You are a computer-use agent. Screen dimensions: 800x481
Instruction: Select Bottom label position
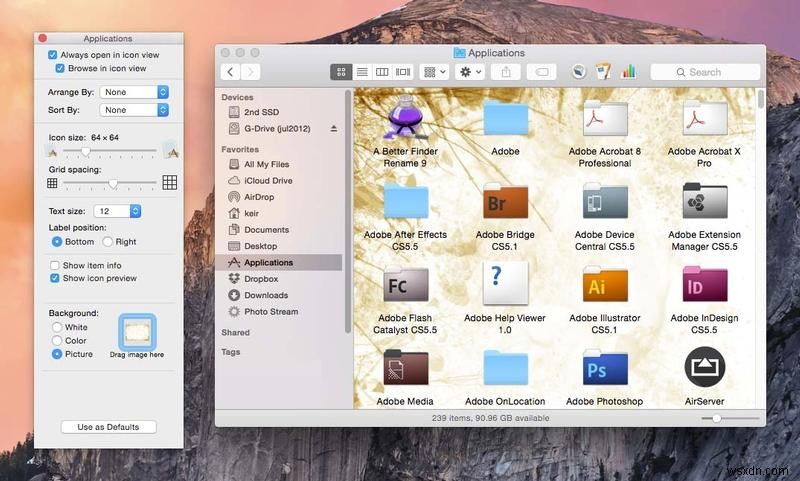57,241
